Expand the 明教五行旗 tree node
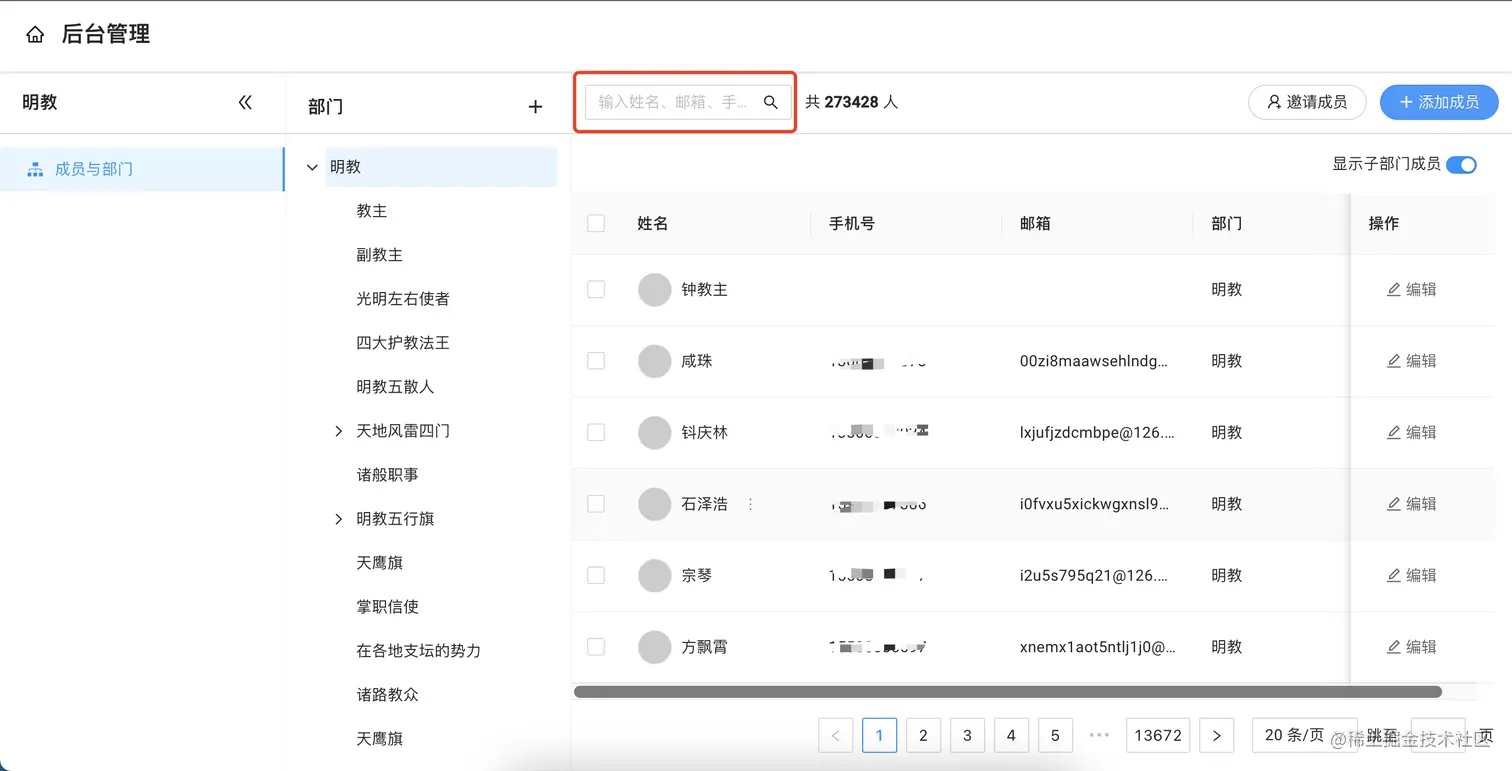 click(x=338, y=519)
